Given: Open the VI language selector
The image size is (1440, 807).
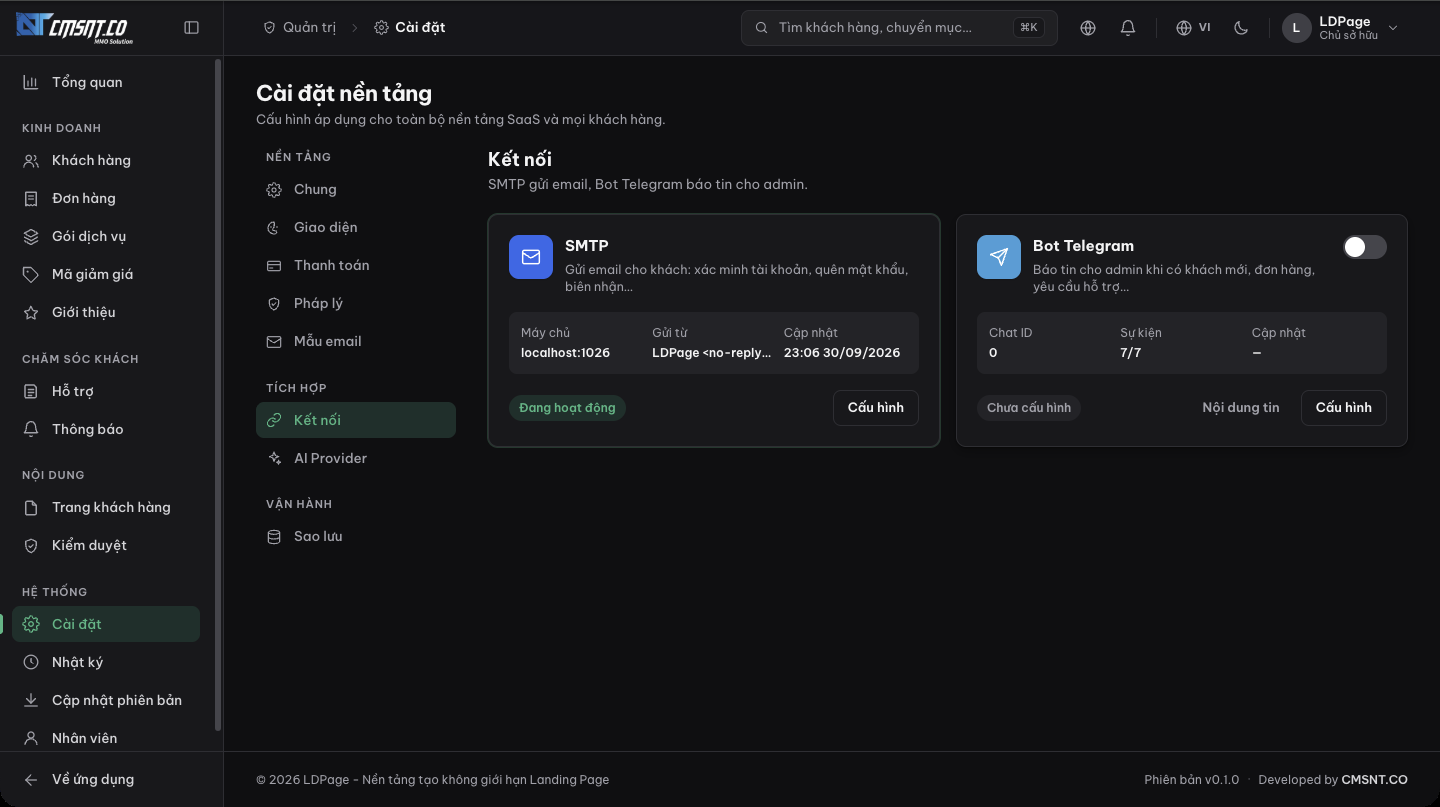Looking at the screenshot, I should click(1193, 28).
